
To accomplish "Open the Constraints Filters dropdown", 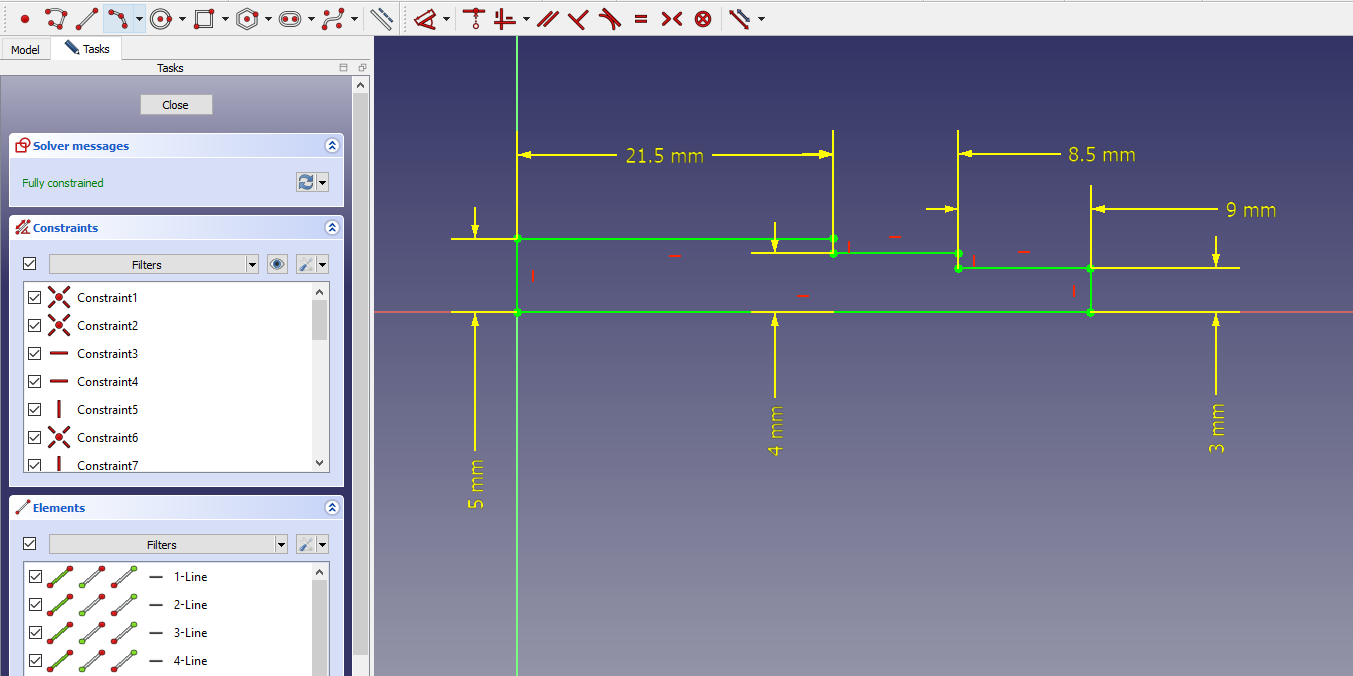I will pyautogui.click(x=253, y=264).
